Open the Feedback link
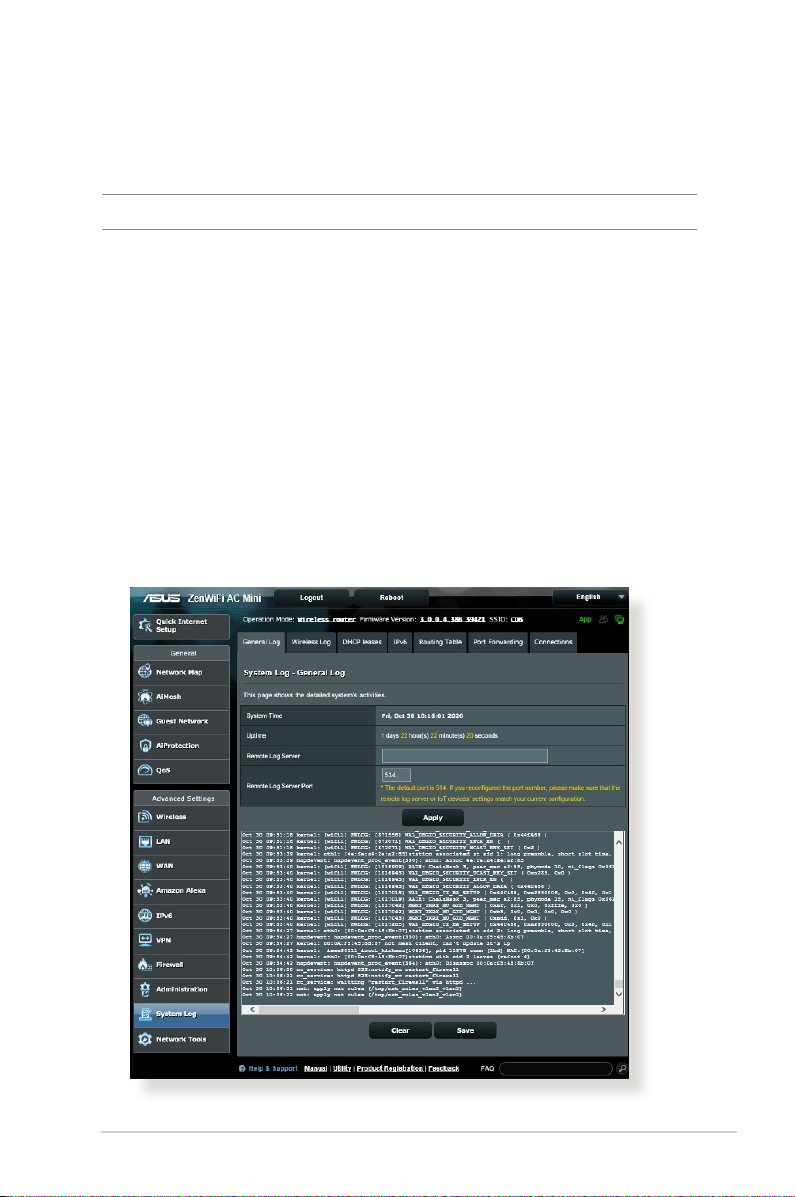The height and width of the screenshot is (1197, 795). [x=443, y=1069]
